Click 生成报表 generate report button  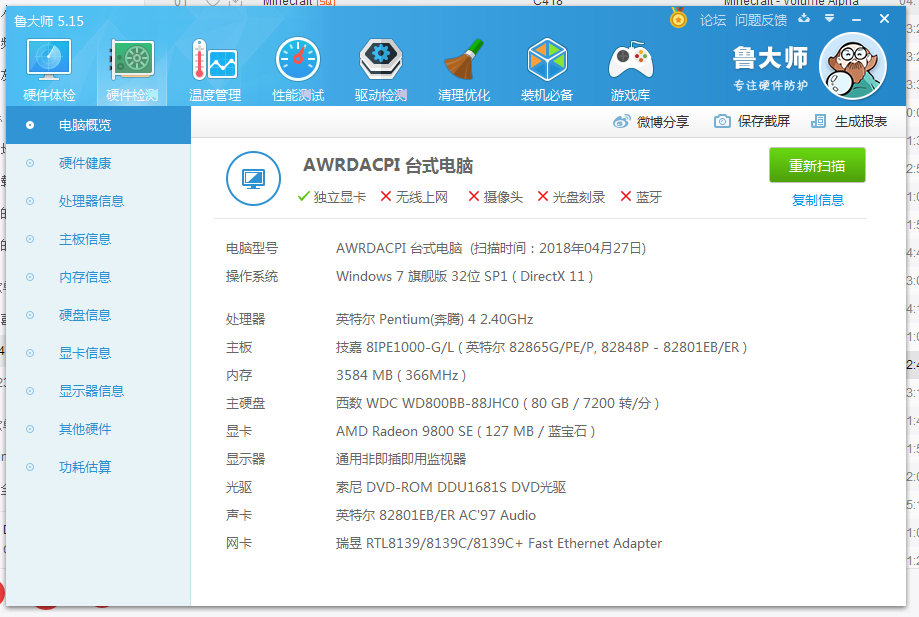(849, 121)
